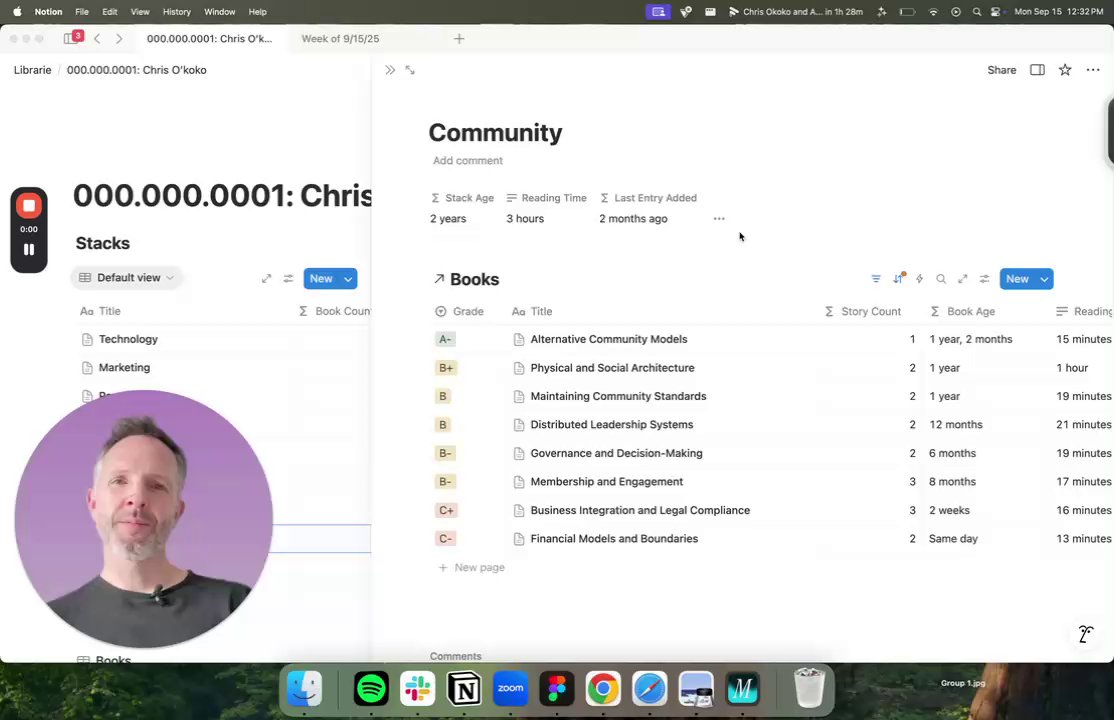Click the A- grade tag
The height and width of the screenshot is (720, 1114).
[x=445, y=339]
